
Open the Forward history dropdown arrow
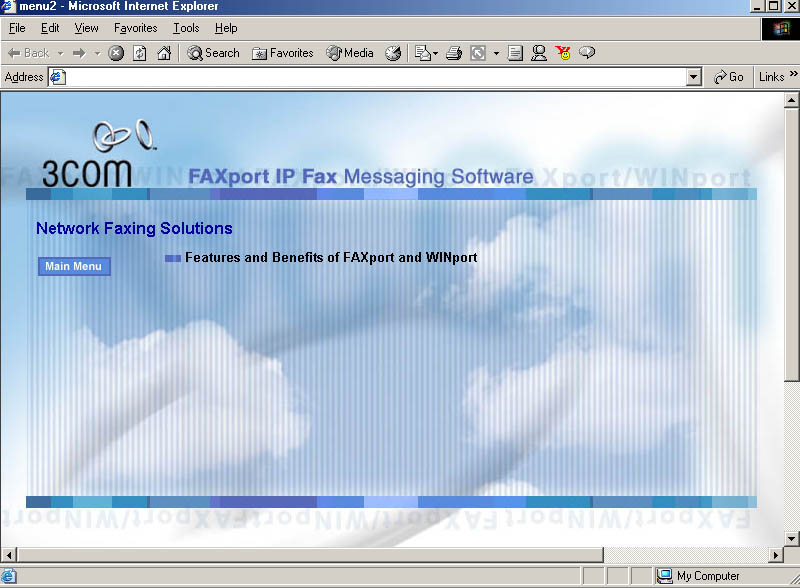tap(97, 53)
